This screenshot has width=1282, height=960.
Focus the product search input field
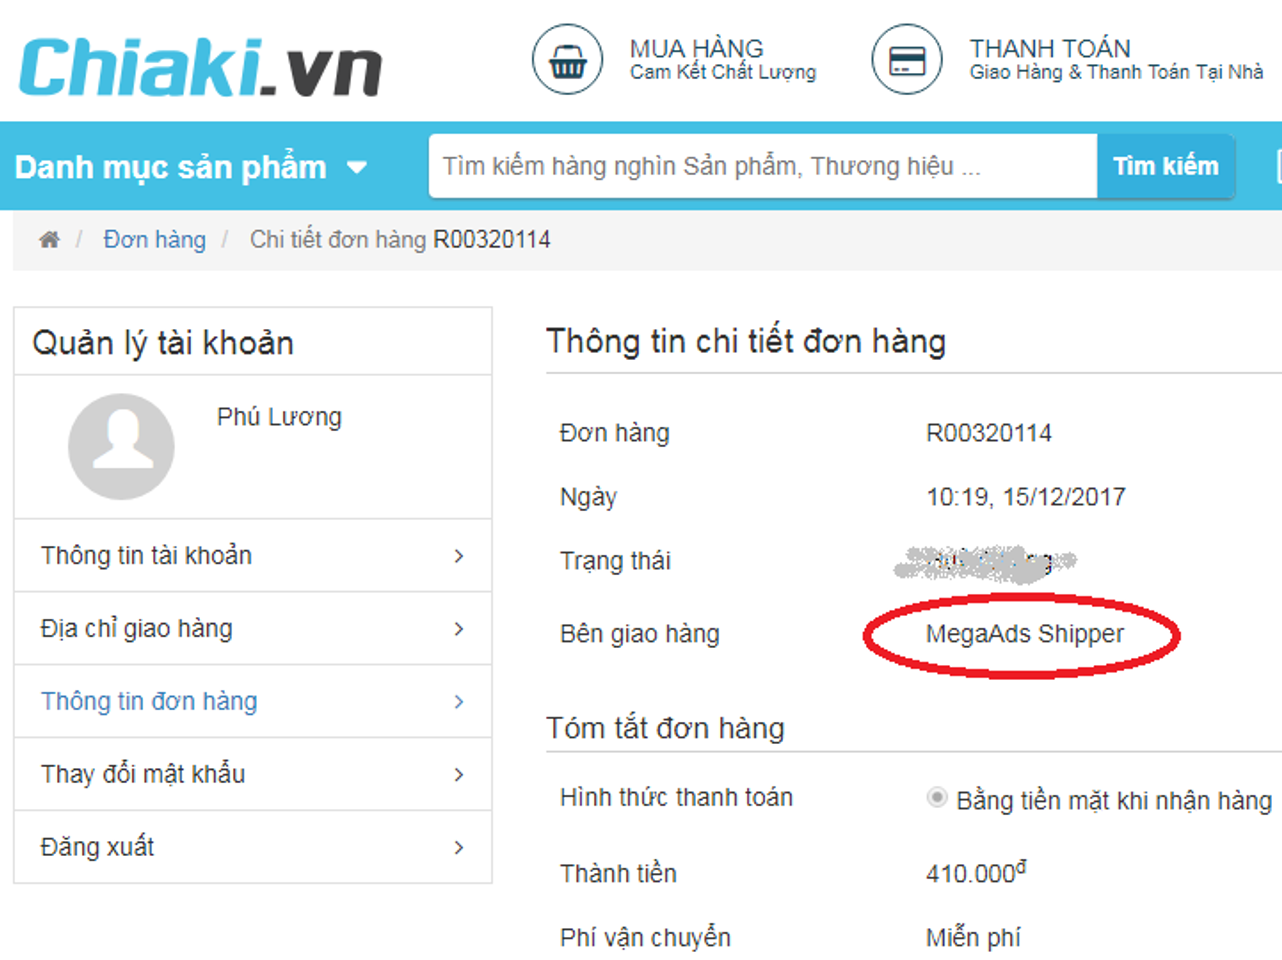click(763, 166)
